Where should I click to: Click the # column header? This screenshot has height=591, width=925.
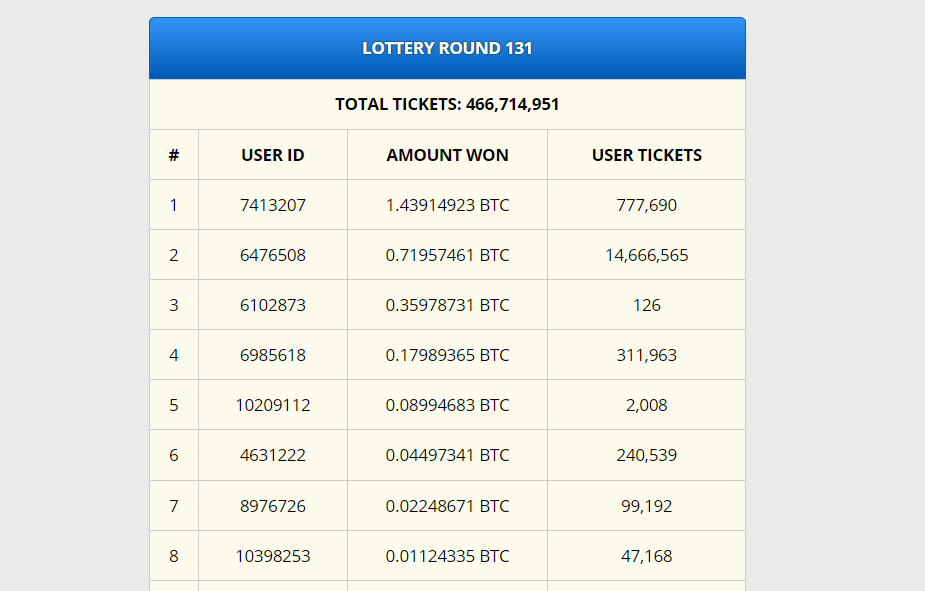click(173, 155)
